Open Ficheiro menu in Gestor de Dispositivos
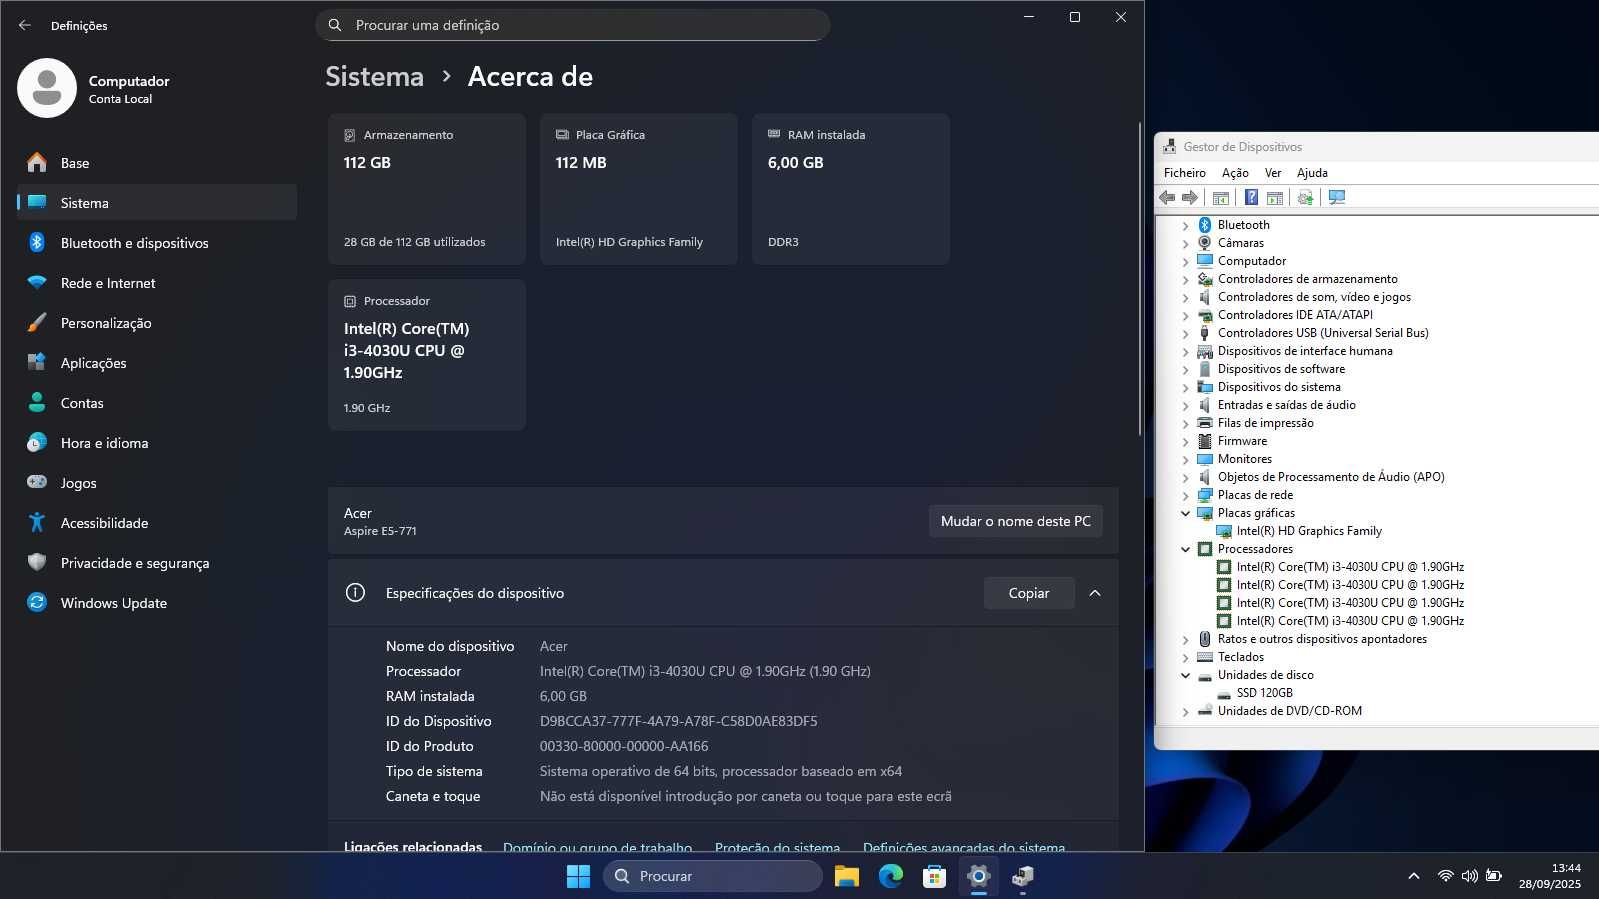This screenshot has height=899, width=1599. 1185,173
